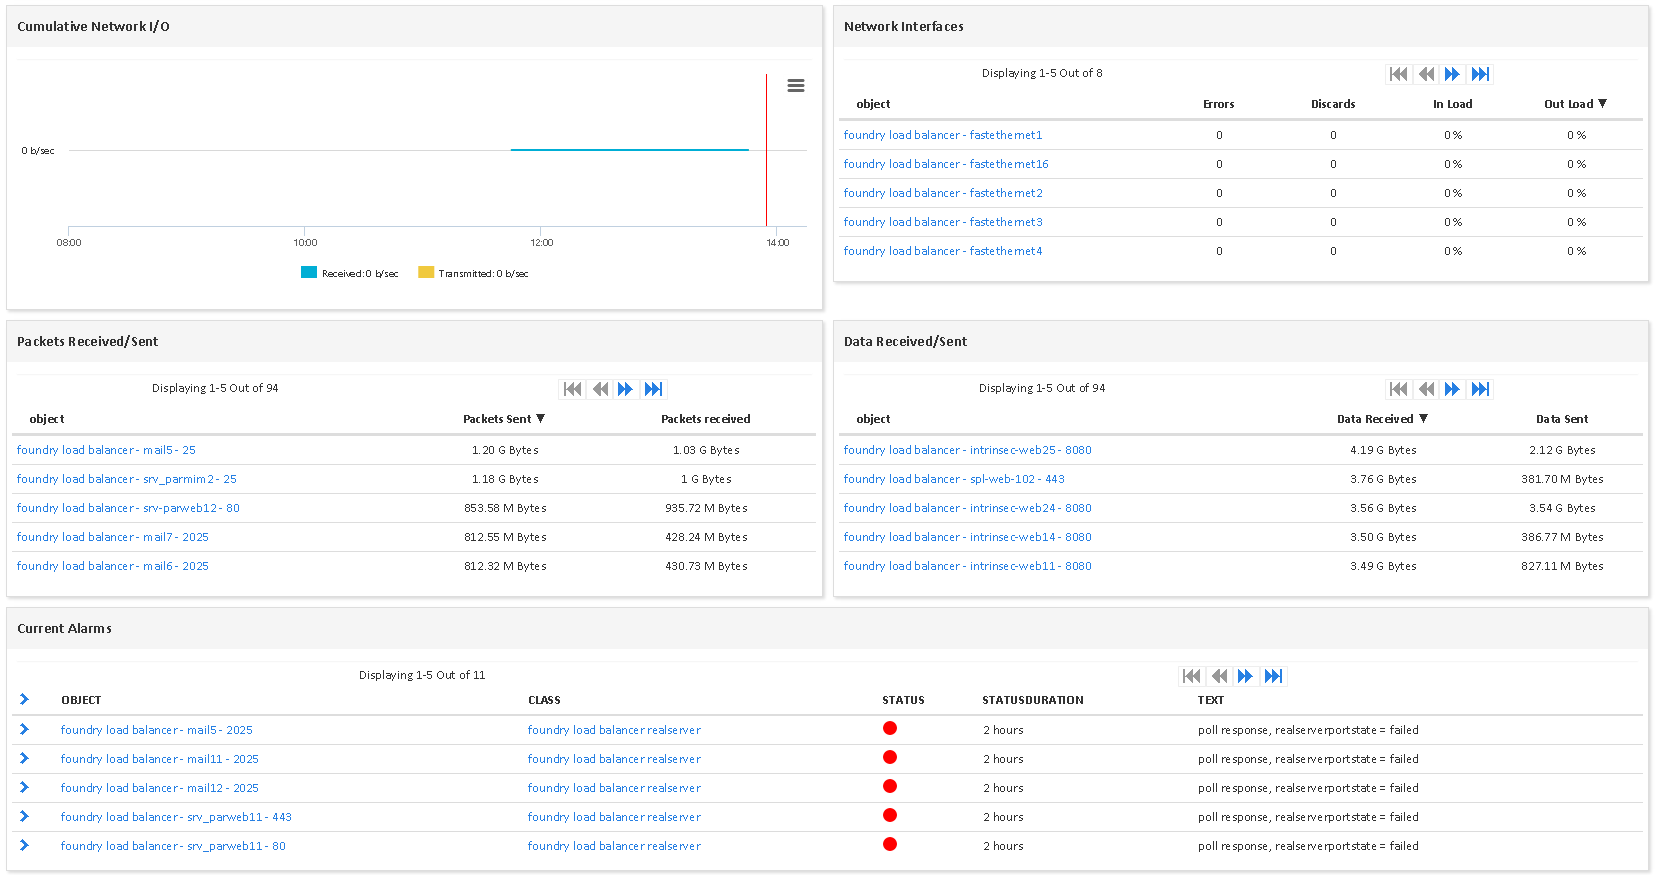
Task: Open intrinsec-web25 - 8080 object link
Action: 967,450
